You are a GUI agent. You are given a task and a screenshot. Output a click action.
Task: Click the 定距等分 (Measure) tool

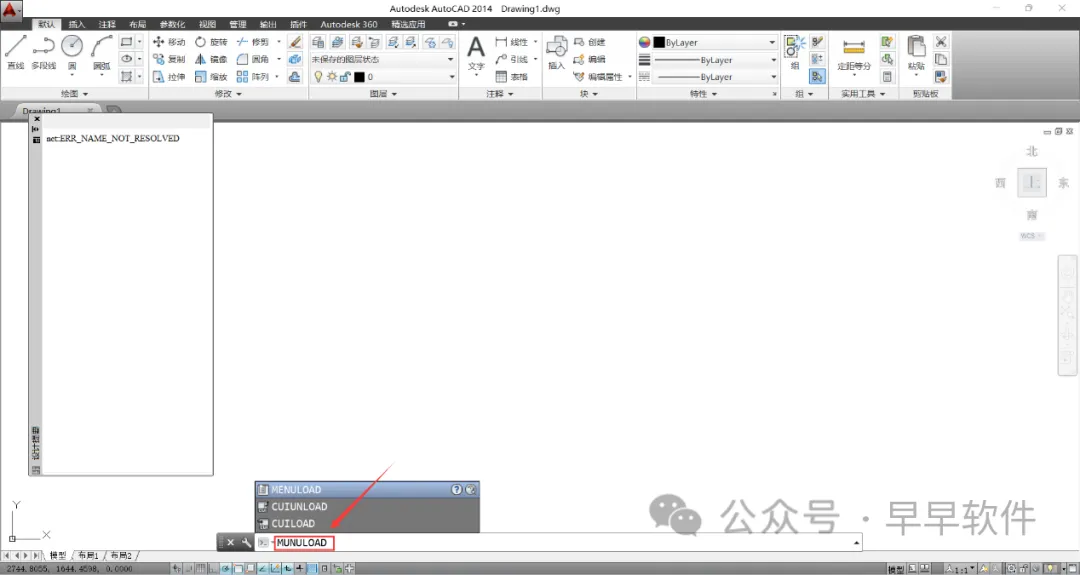(853, 54)
